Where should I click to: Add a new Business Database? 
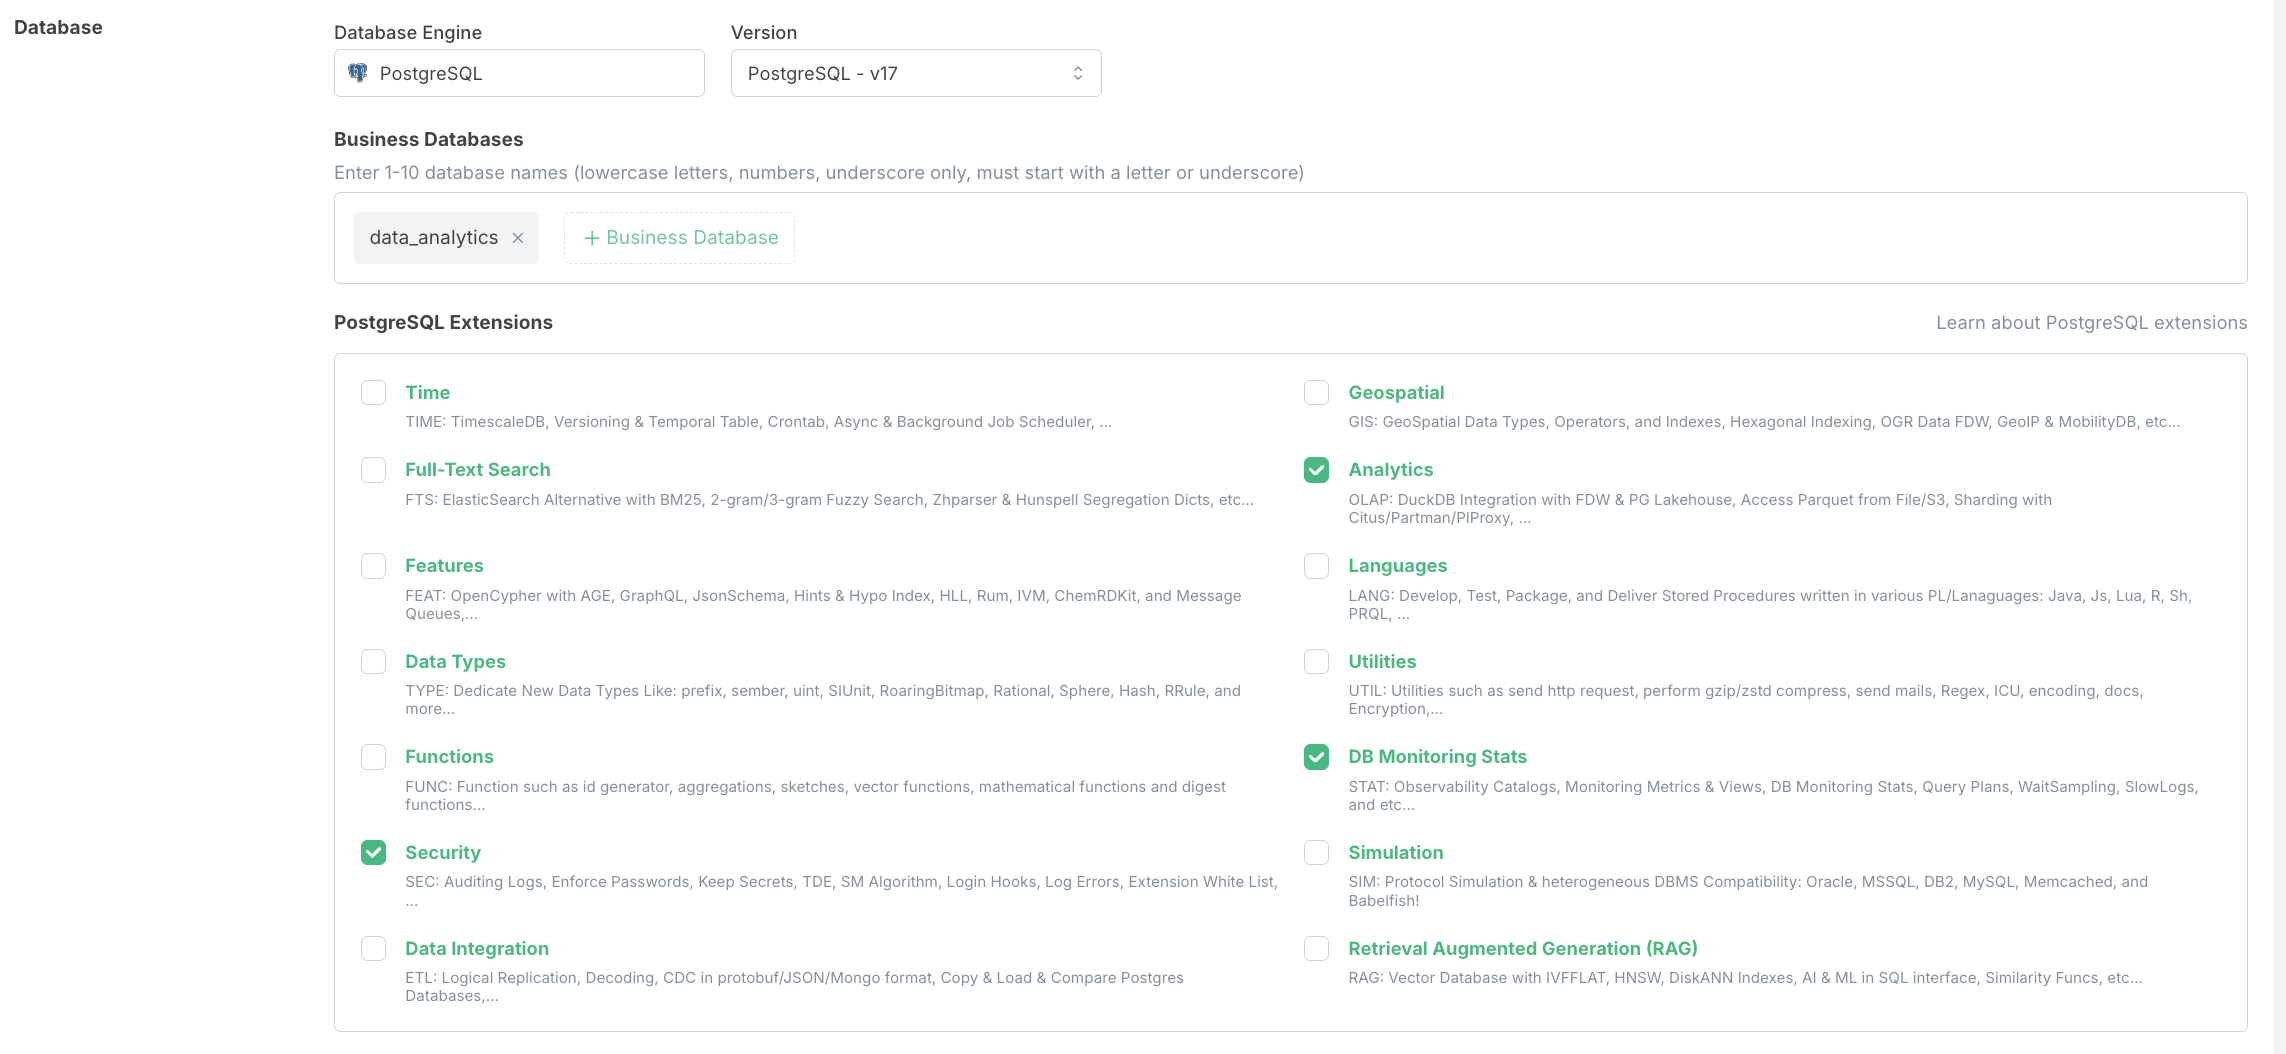click(x=680, y=238)
